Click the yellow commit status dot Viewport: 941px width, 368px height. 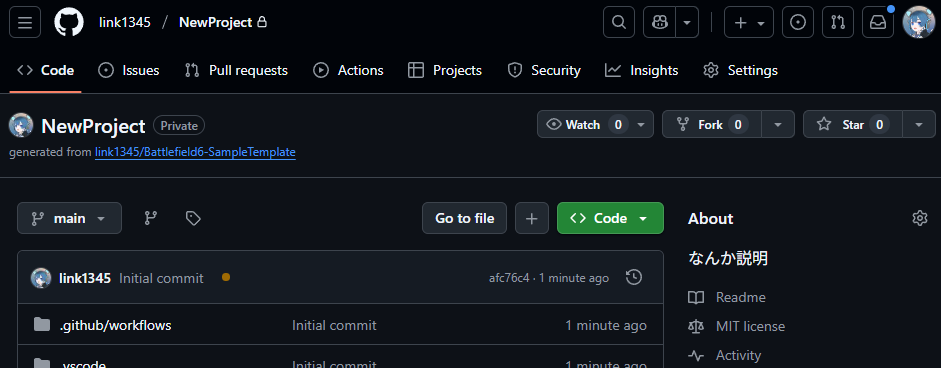[226, 277]
